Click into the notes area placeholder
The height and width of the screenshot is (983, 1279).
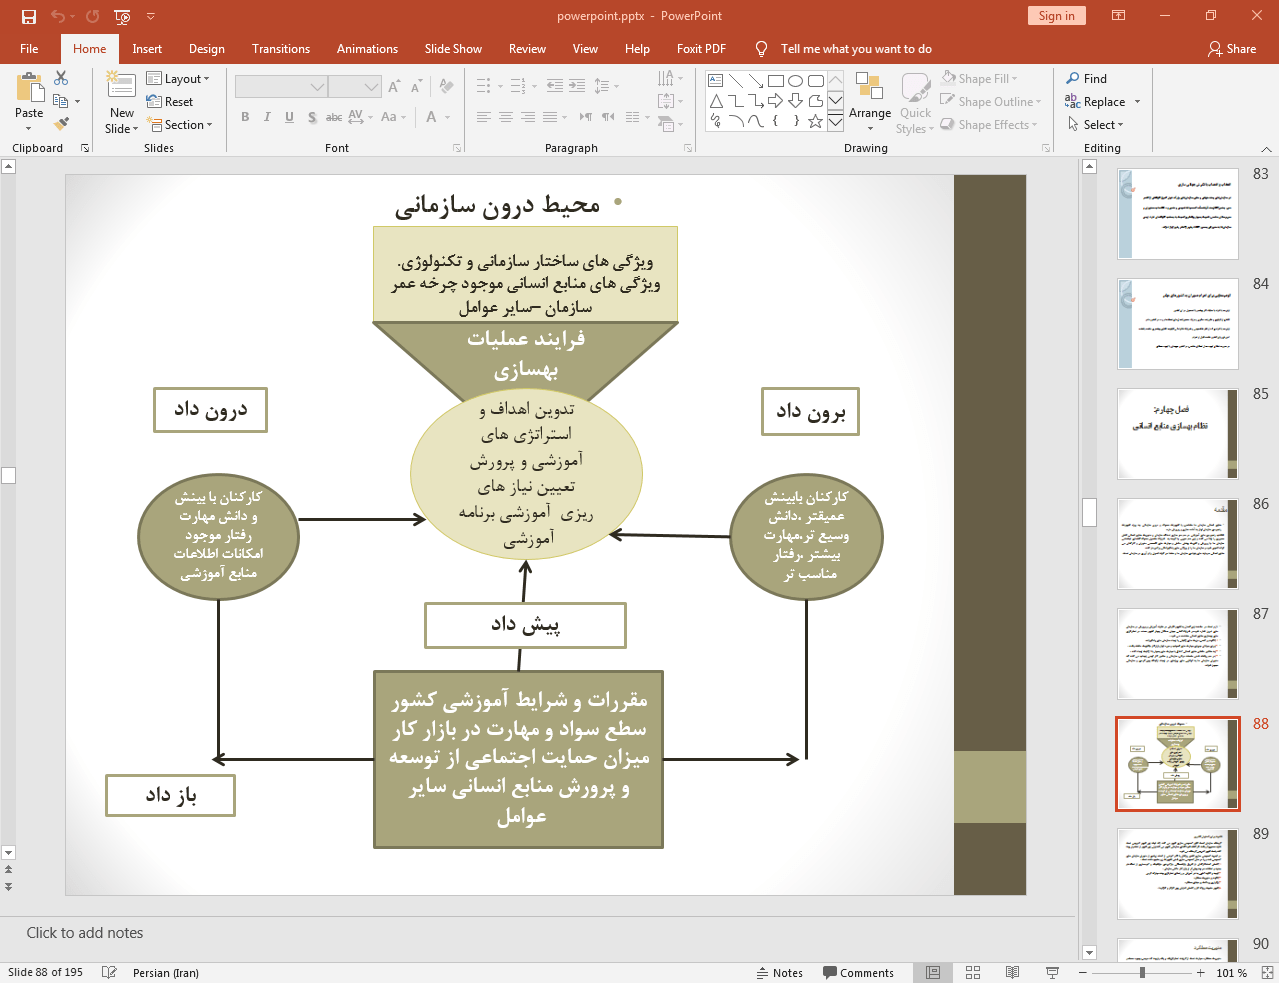(85, 933)
